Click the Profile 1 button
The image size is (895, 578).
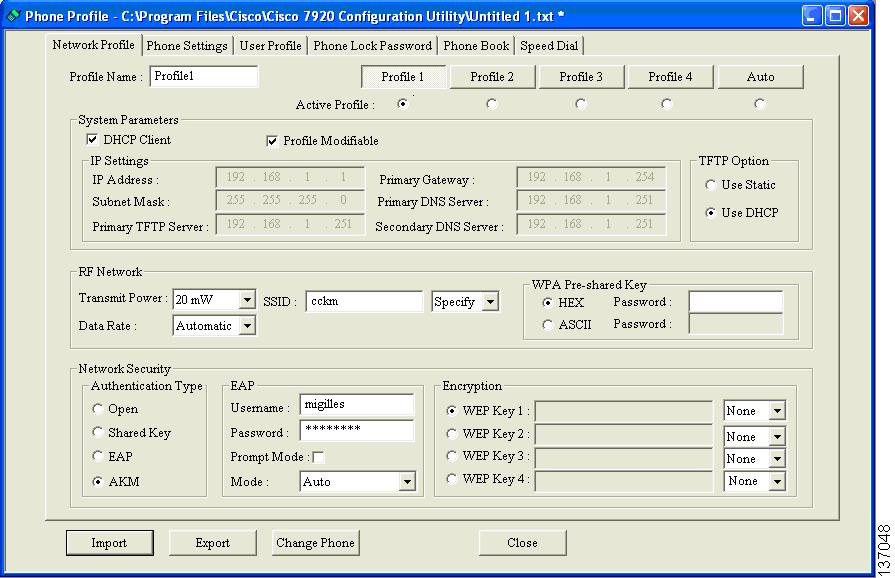click(x=403, y=77)
